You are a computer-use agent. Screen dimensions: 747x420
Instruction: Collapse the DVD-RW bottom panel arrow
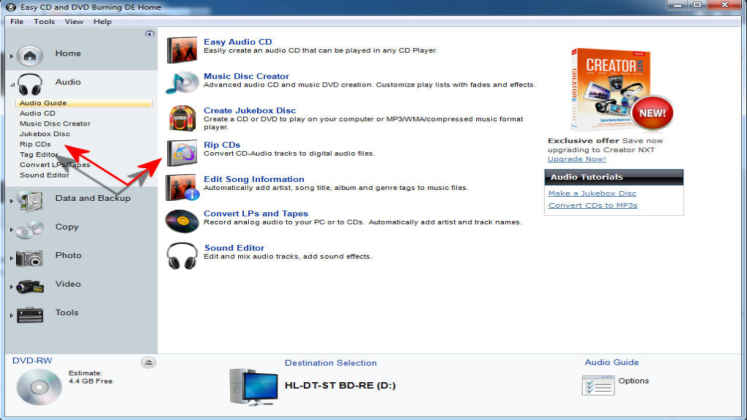coord(148,362)
